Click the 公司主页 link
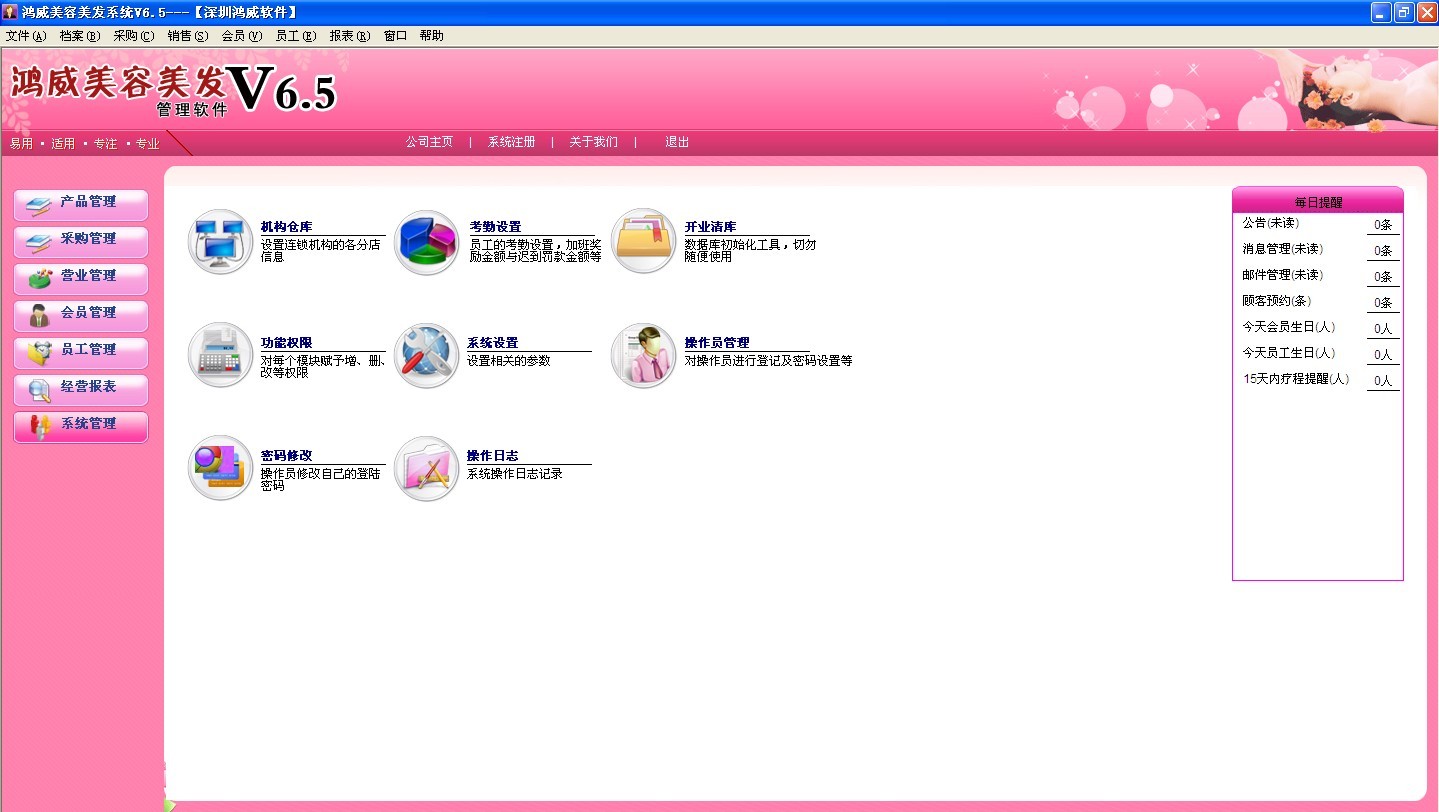The image size is (1439, 812). [x=429, y=142]
